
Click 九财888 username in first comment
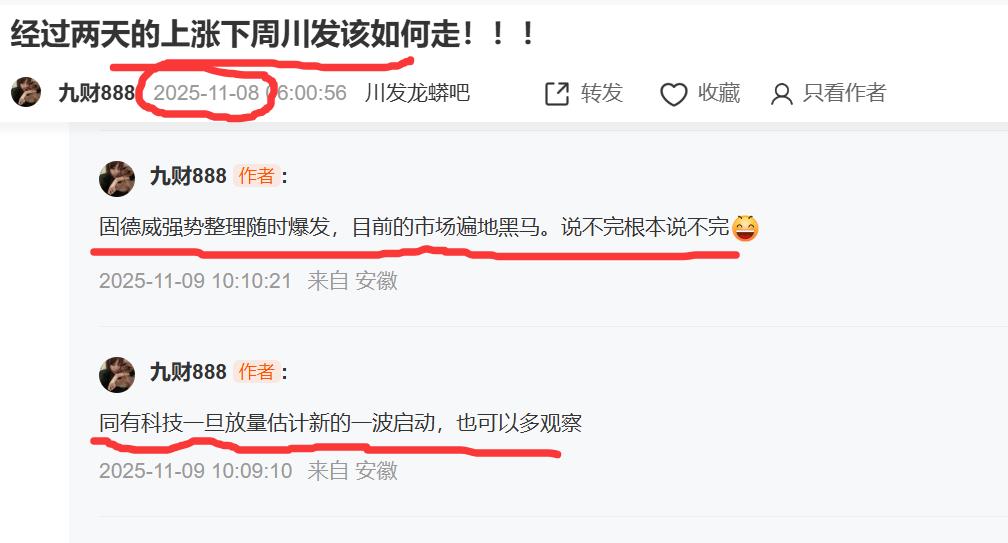[x=188, y=176]
